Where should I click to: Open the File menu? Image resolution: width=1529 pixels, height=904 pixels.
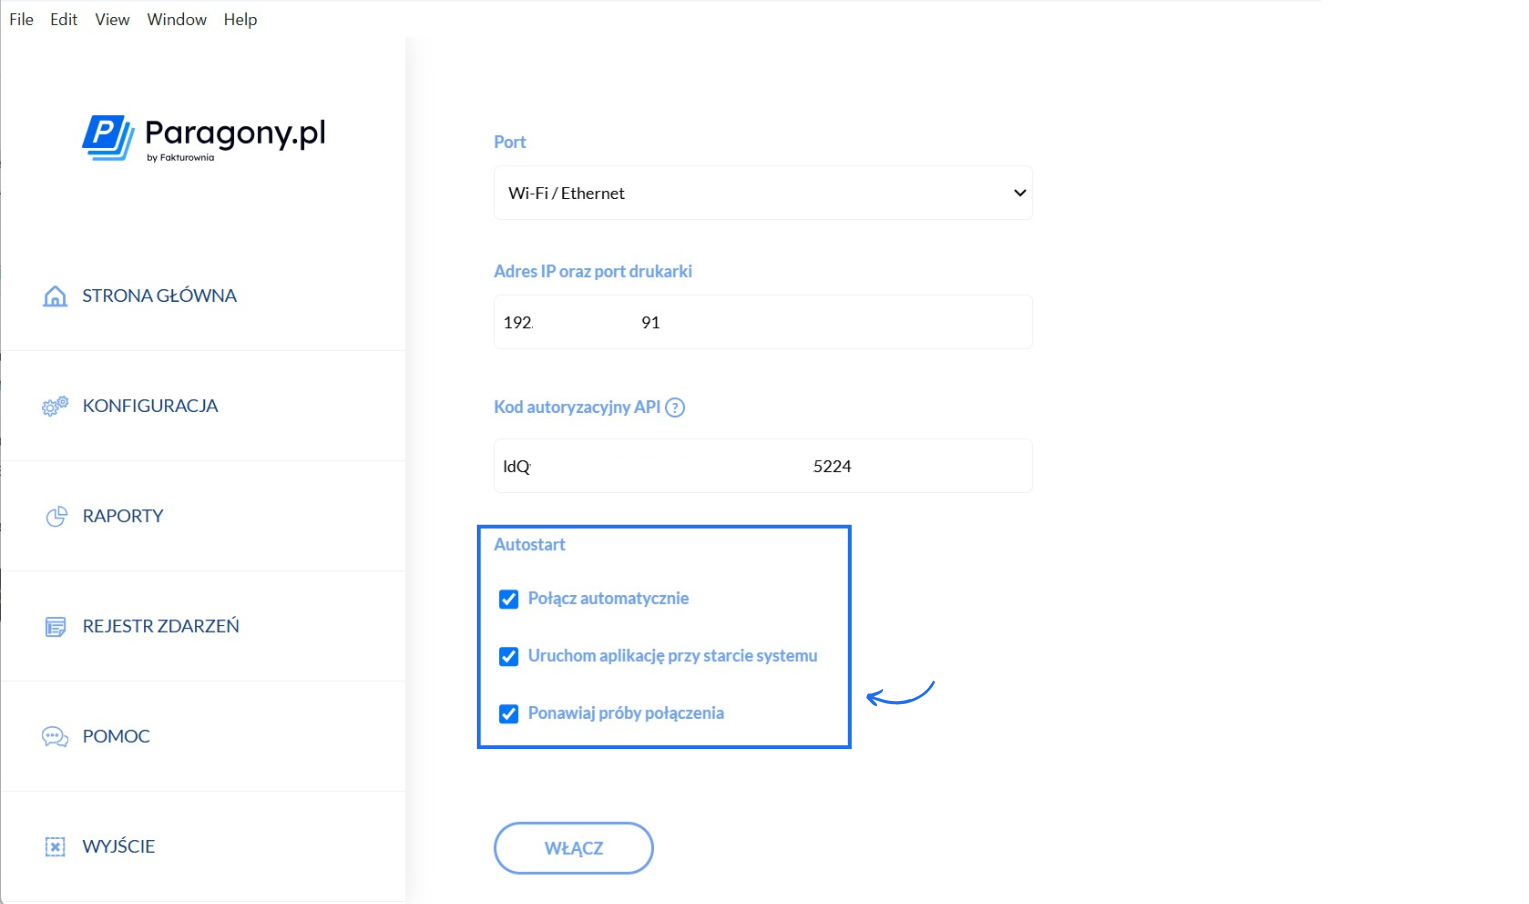[x=21, y=19]
